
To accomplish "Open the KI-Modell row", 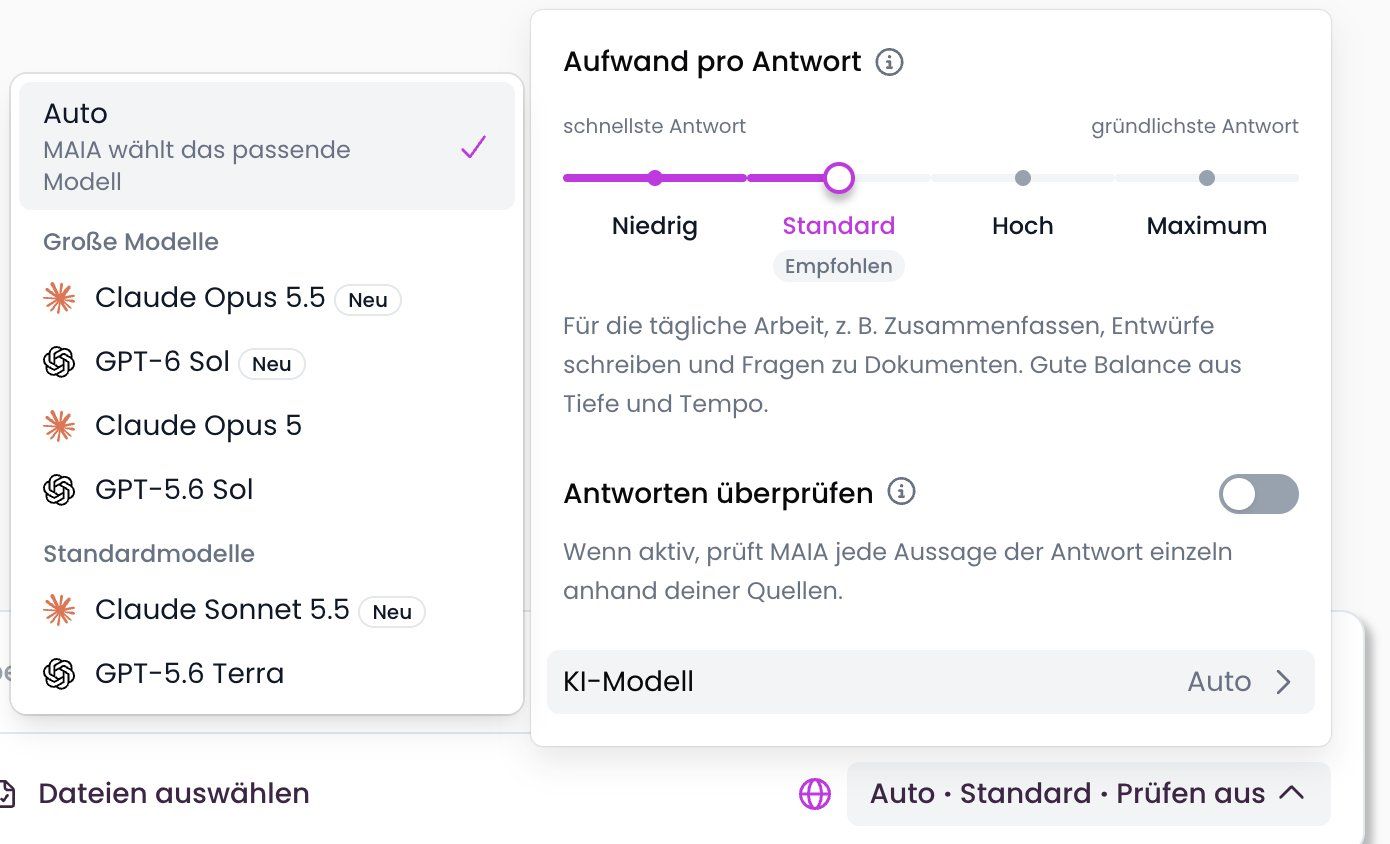I will [x=931, y=682].
